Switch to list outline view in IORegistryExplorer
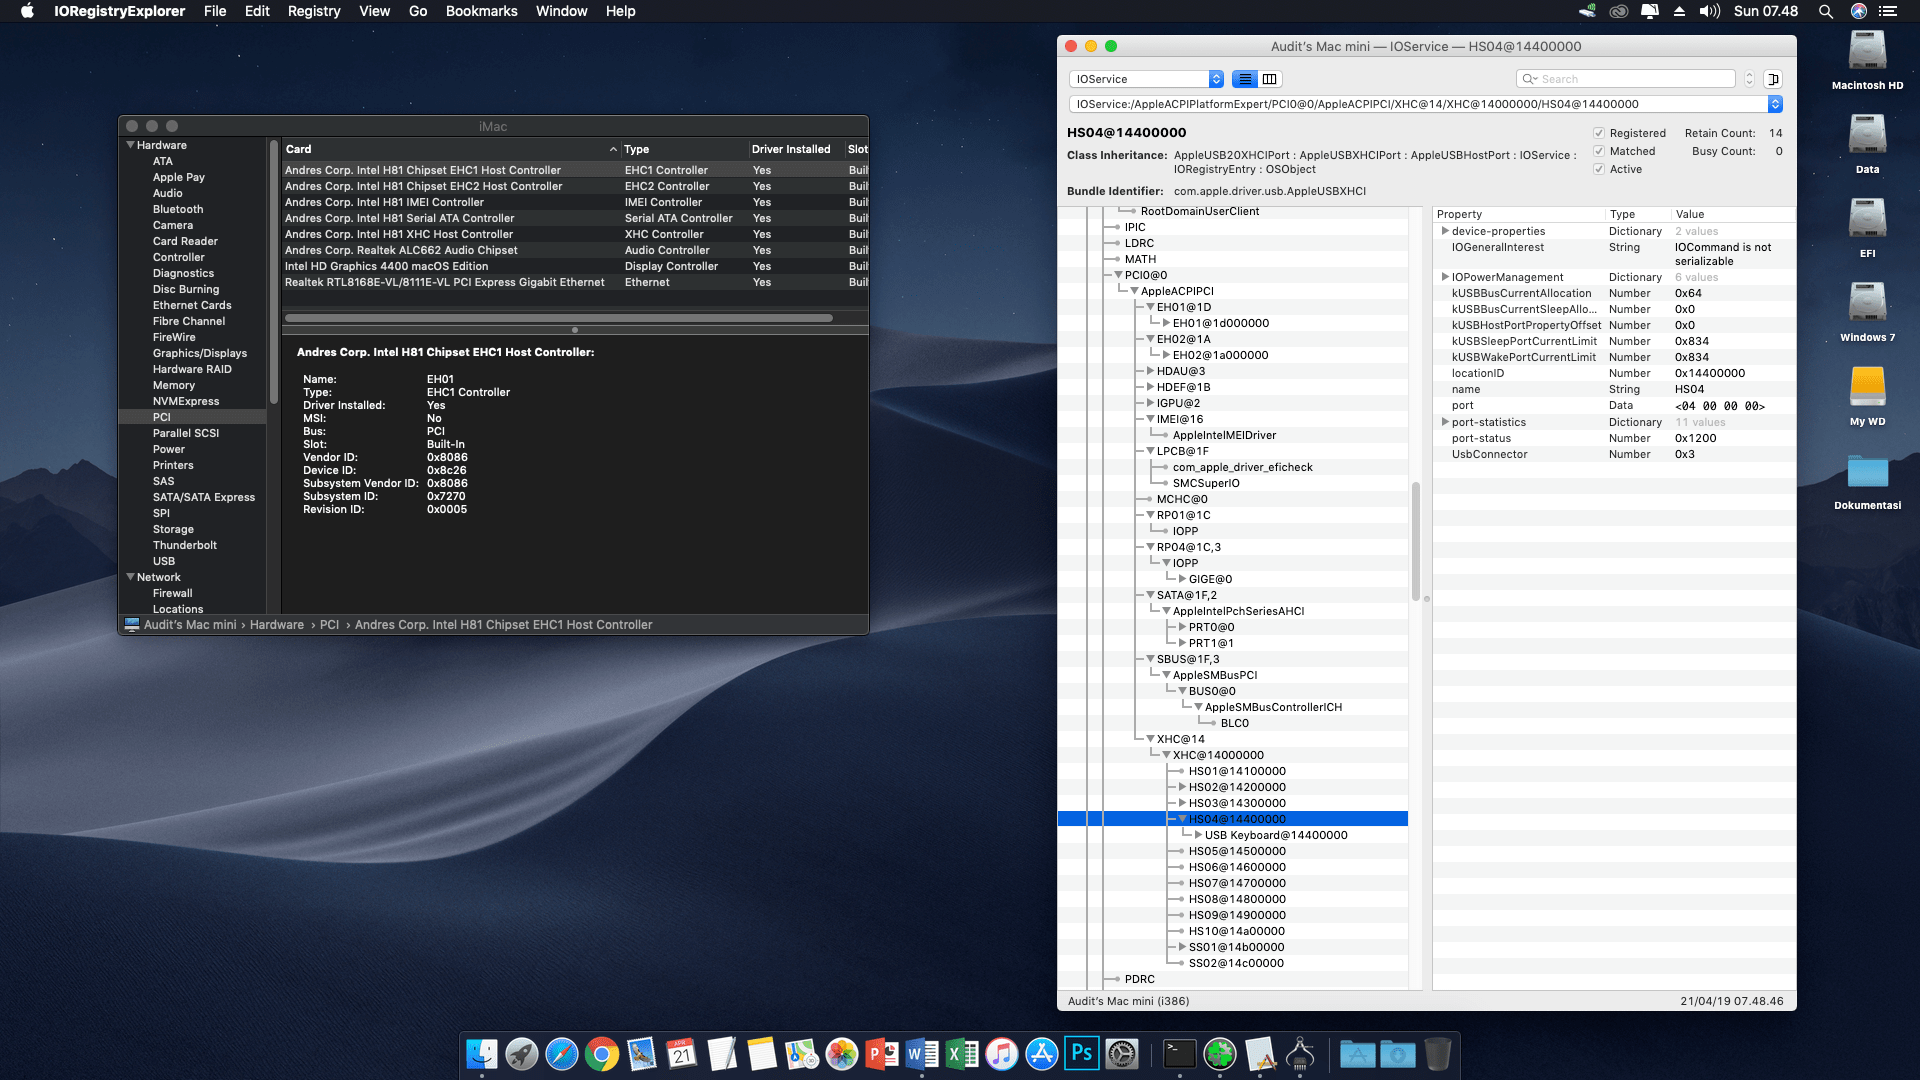 (1245, 79)
